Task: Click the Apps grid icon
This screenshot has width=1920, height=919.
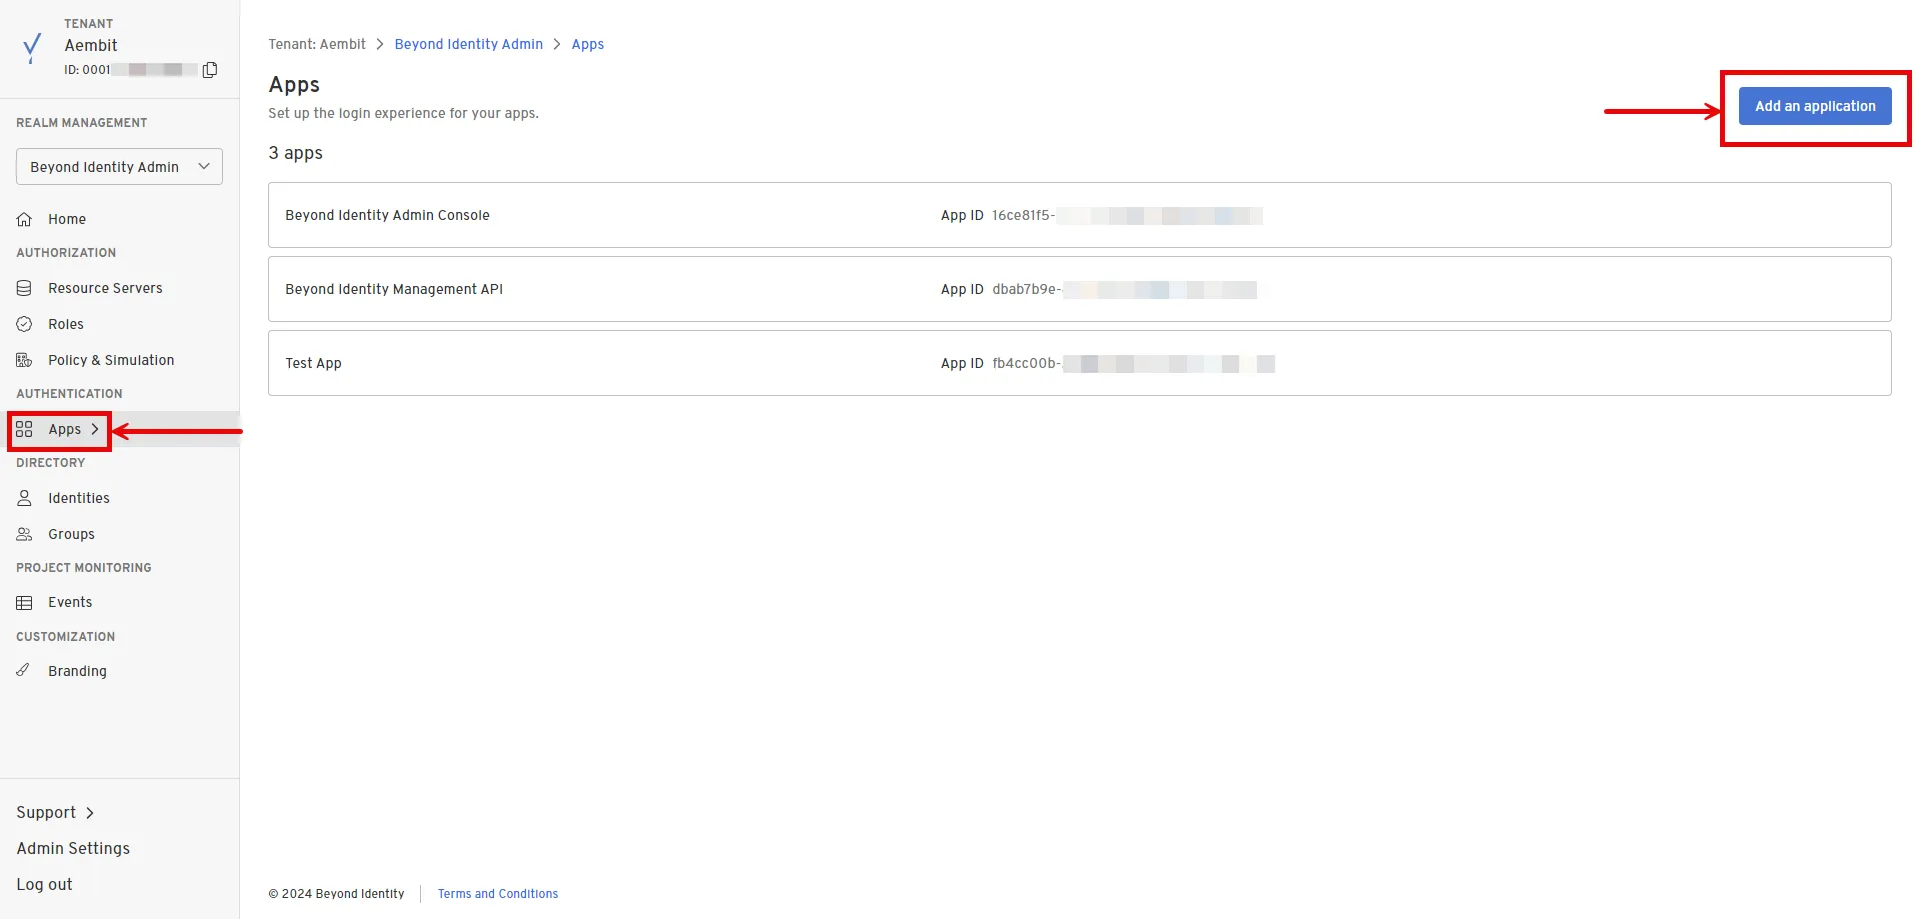Action: pos(25,429)
